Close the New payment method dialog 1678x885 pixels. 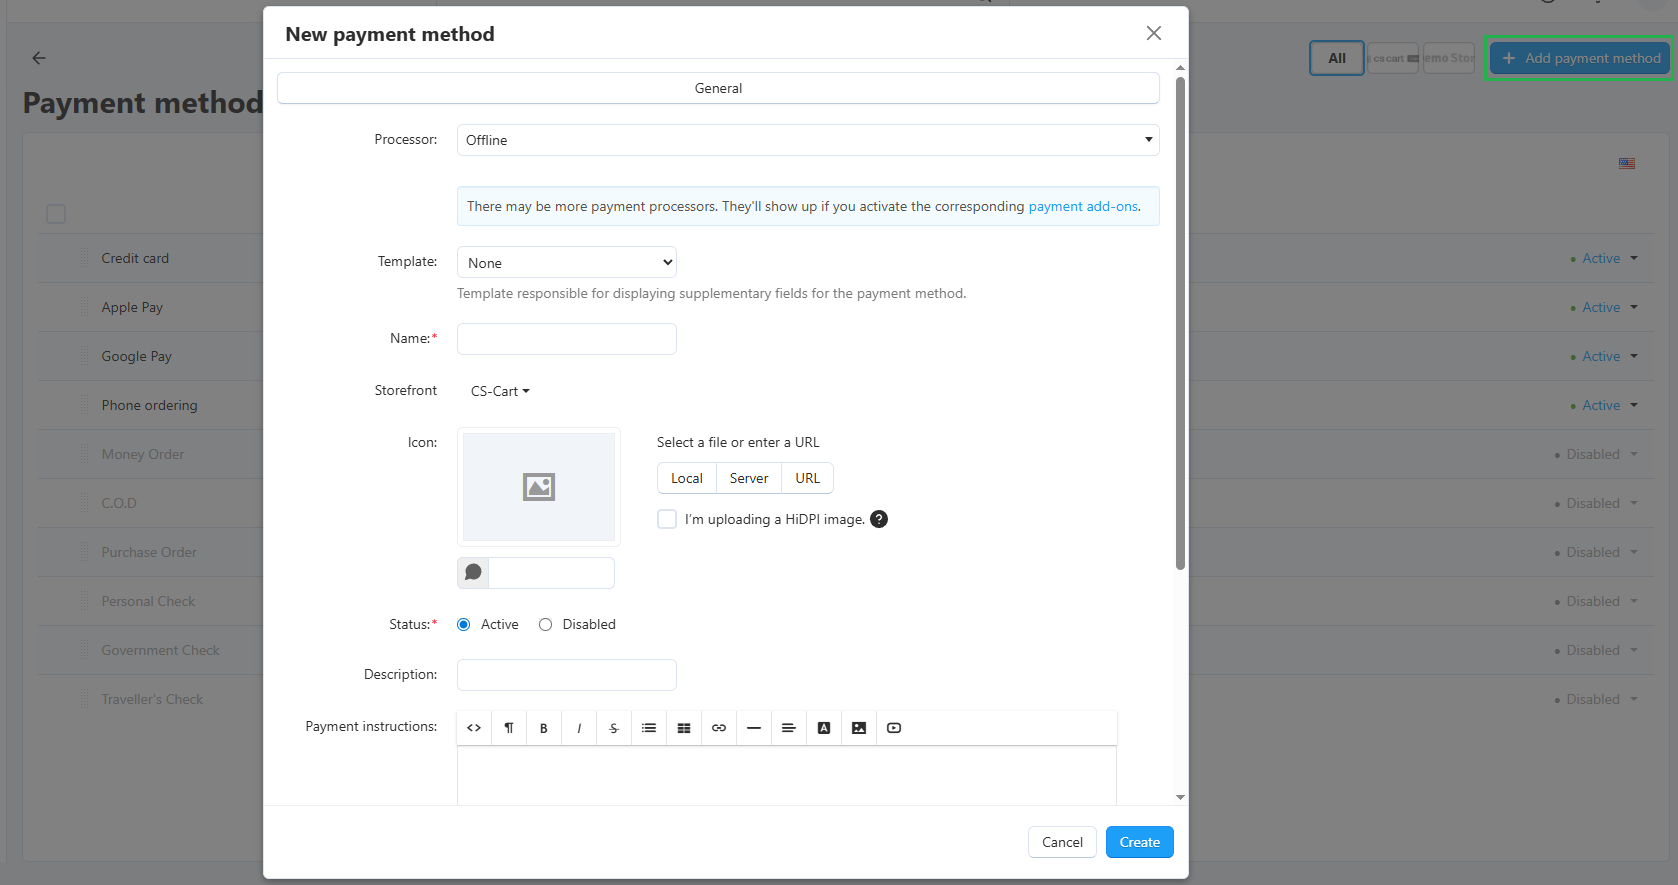point(1154,33)
